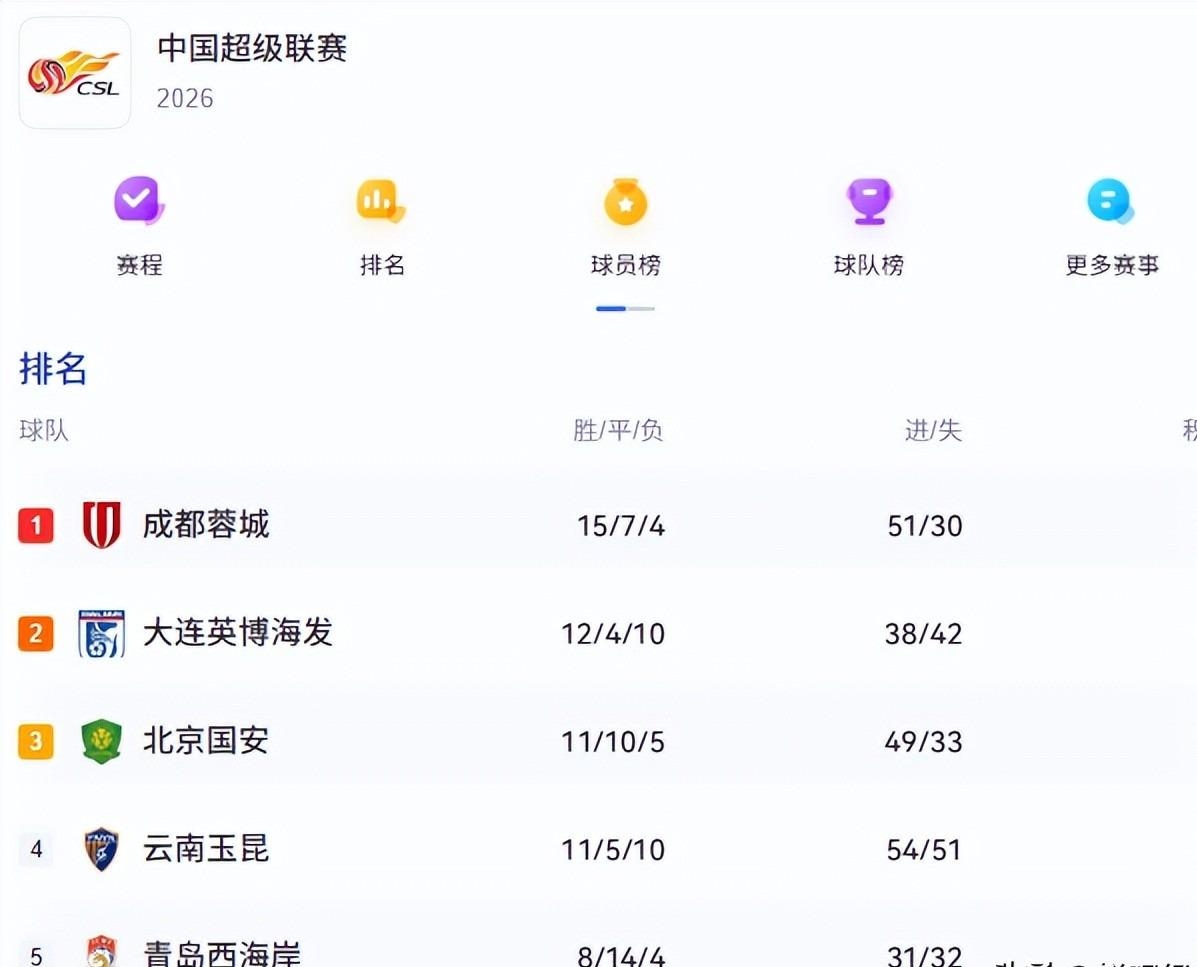Click the goals value 51/30
The height and width of the screenshot is (967, 1197).
(924, 526)
